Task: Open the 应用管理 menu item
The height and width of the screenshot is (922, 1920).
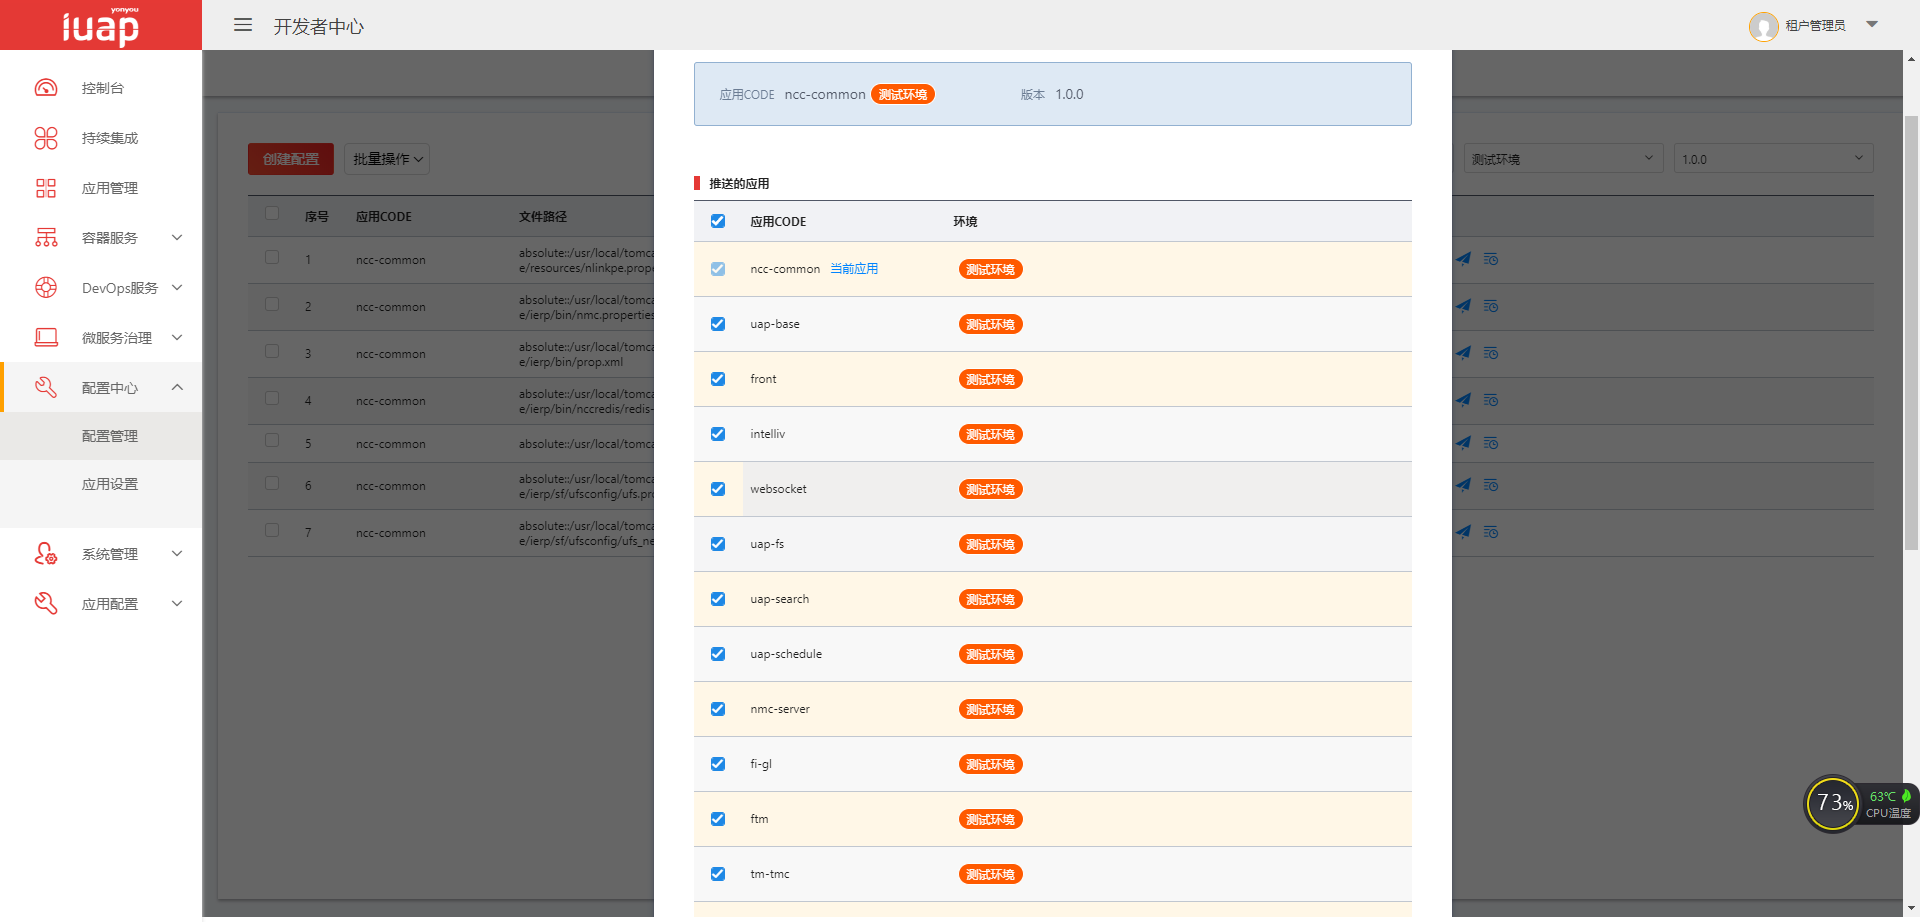Action: (101, 188)
